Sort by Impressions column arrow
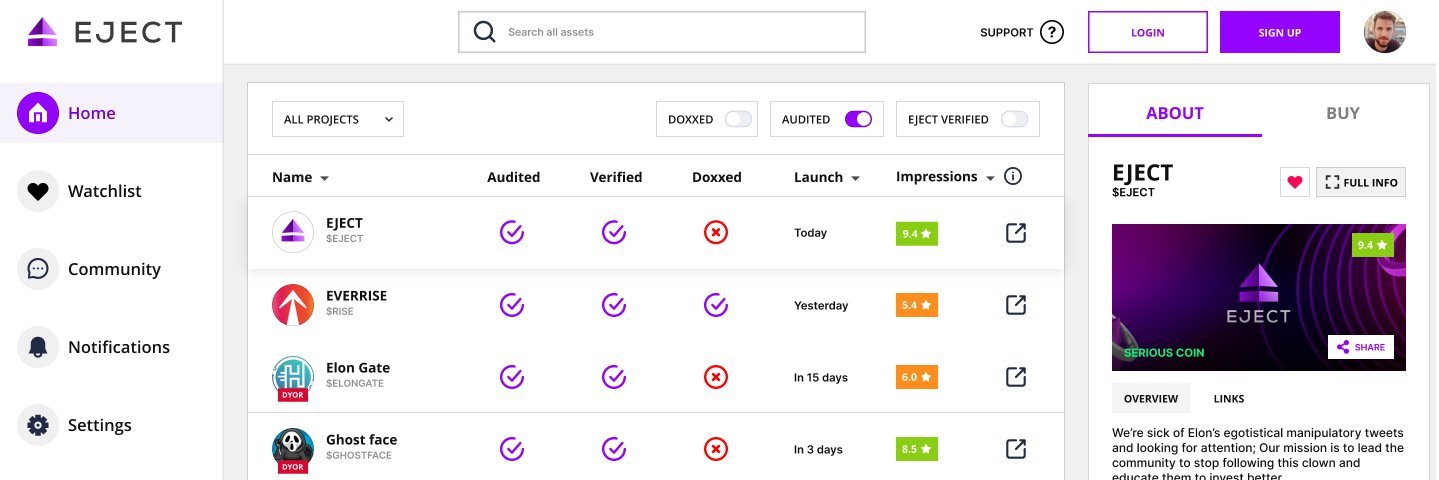 [x=990, y=178]
